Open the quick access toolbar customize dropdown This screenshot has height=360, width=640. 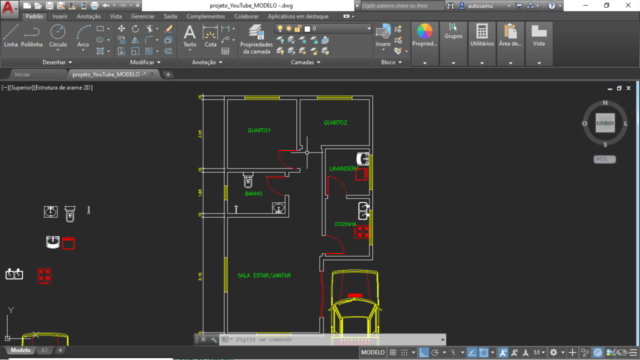[x=138, y=6]
